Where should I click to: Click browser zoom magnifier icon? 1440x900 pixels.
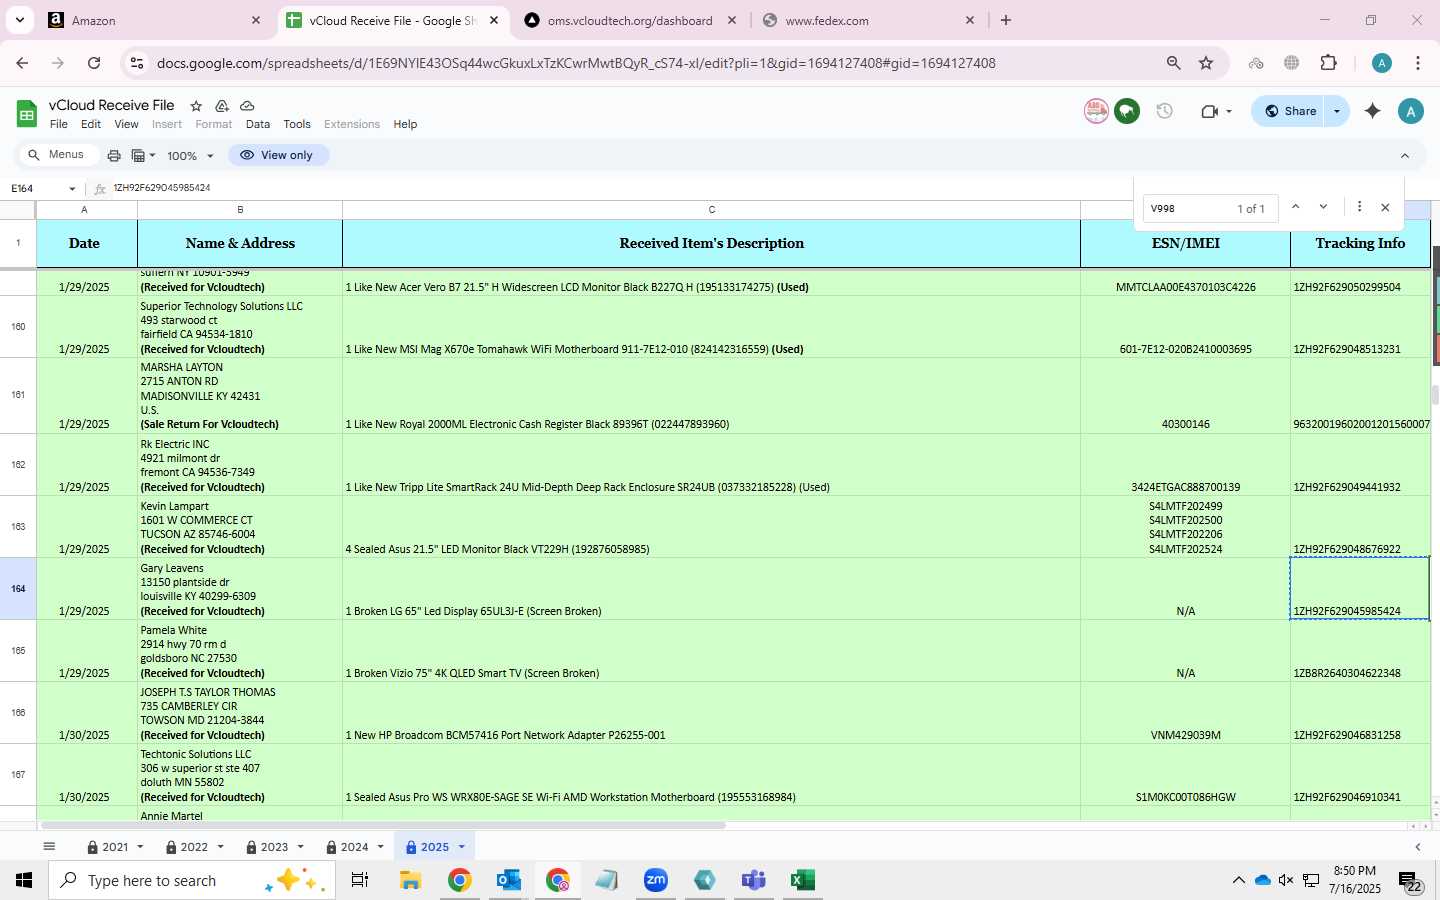pyautogui.click(x=1173, y=63)
